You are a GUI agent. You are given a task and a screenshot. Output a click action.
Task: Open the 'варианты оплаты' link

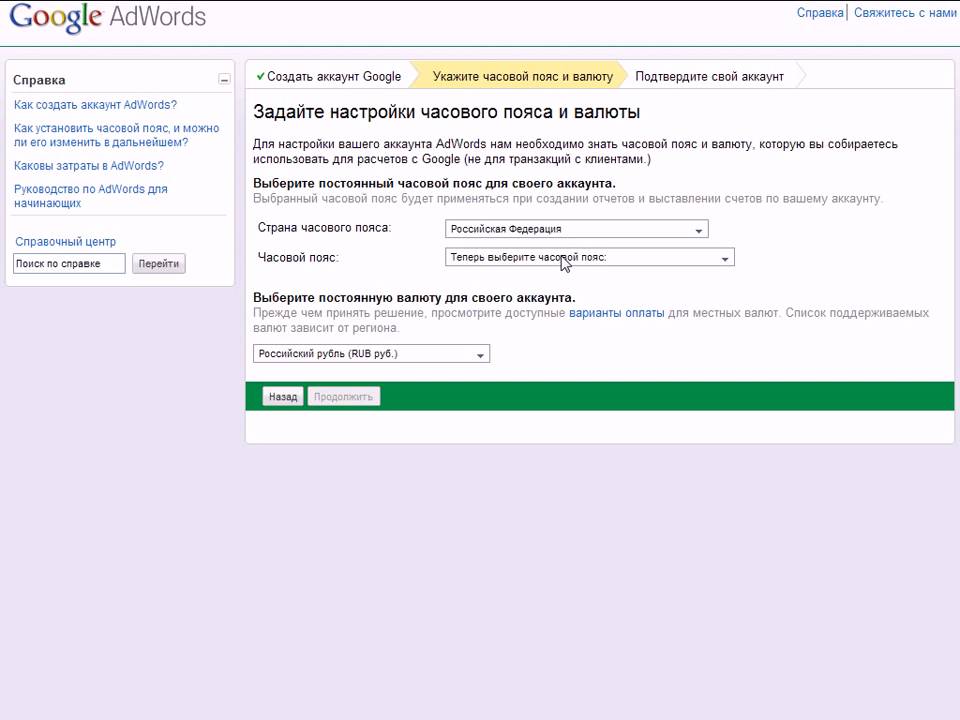[617, 313]
